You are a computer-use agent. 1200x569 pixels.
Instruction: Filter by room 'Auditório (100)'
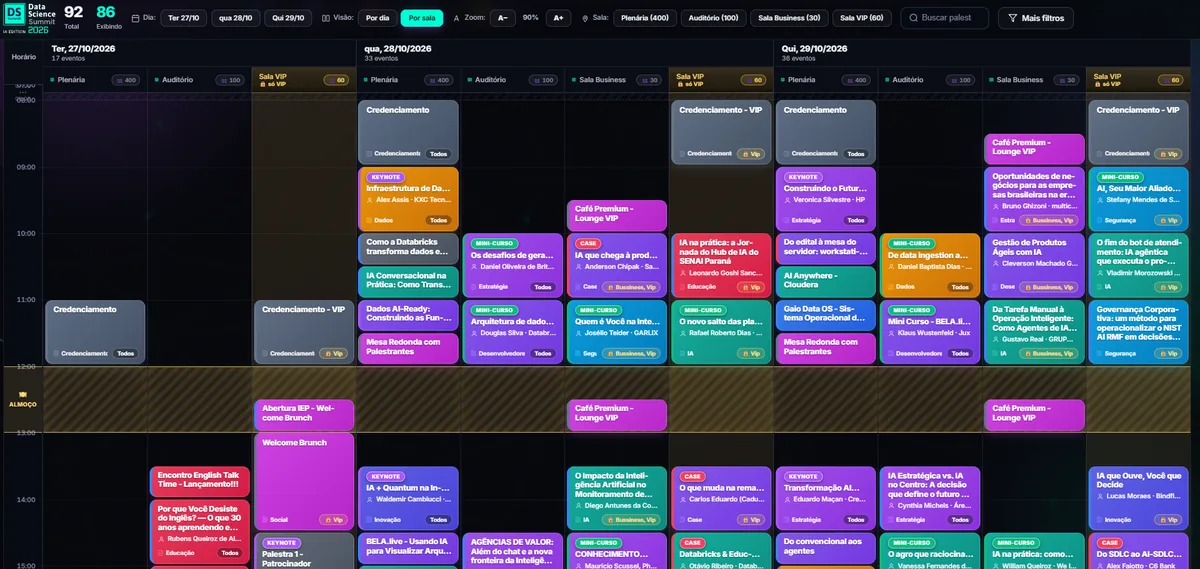point(713,18)
